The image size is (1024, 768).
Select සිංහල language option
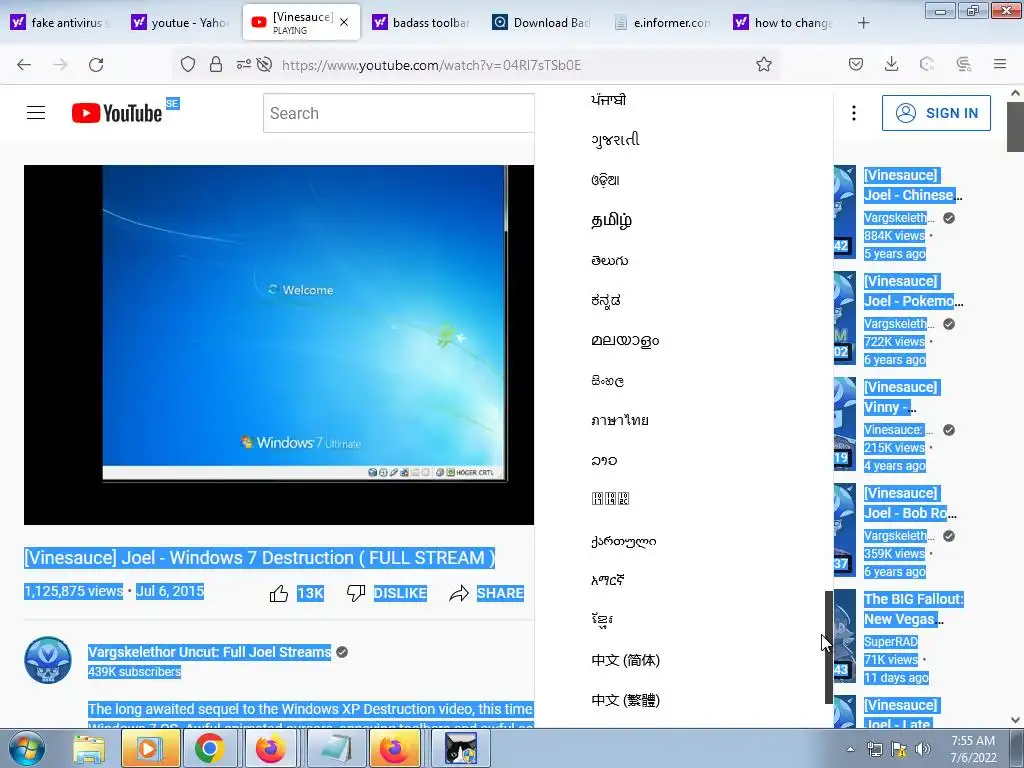(607, 381)
